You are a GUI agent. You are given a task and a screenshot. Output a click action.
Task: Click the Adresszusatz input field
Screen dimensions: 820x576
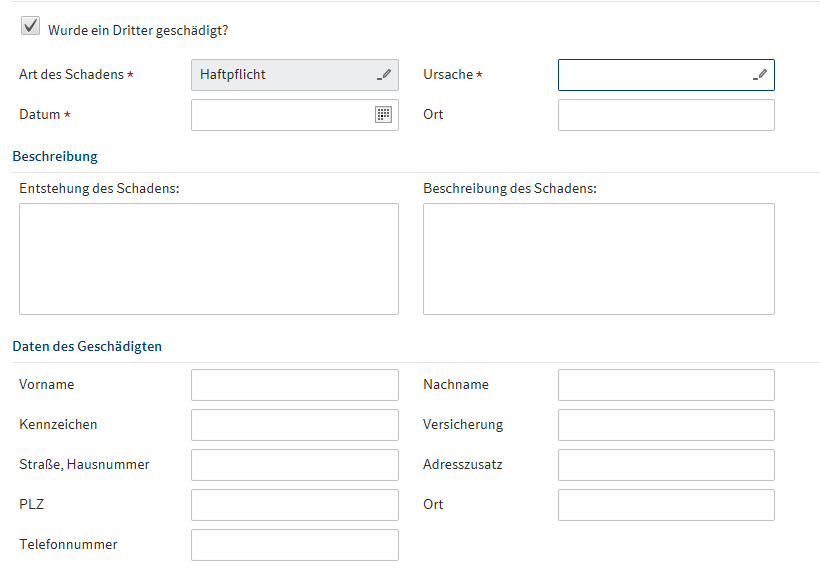click(x=666, y=465)
